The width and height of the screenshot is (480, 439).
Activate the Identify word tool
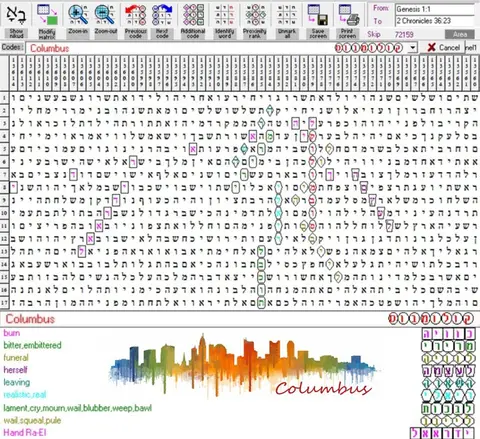224,21
